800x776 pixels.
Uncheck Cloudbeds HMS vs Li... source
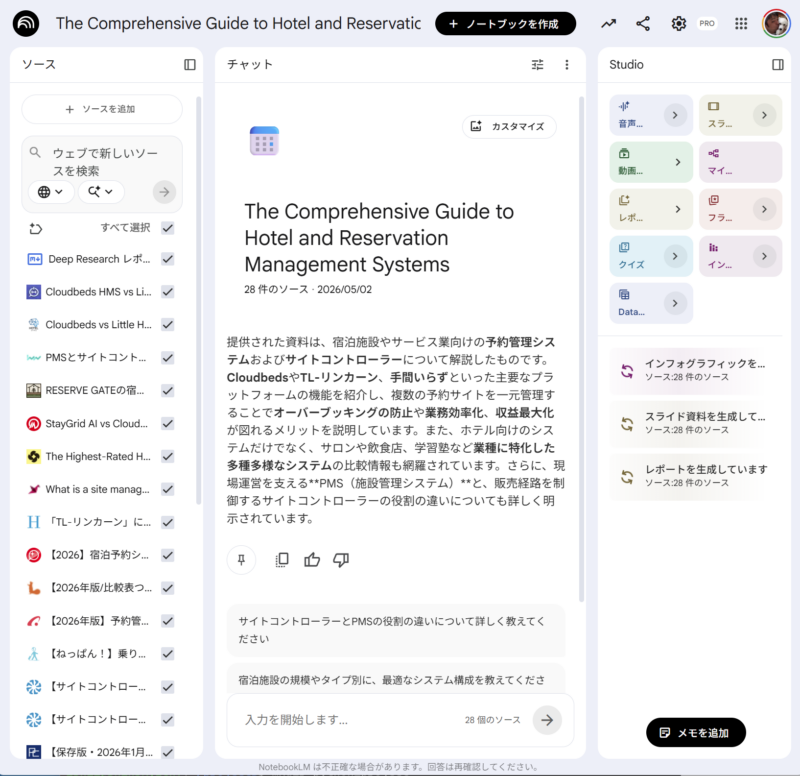(x=168, y=292)
